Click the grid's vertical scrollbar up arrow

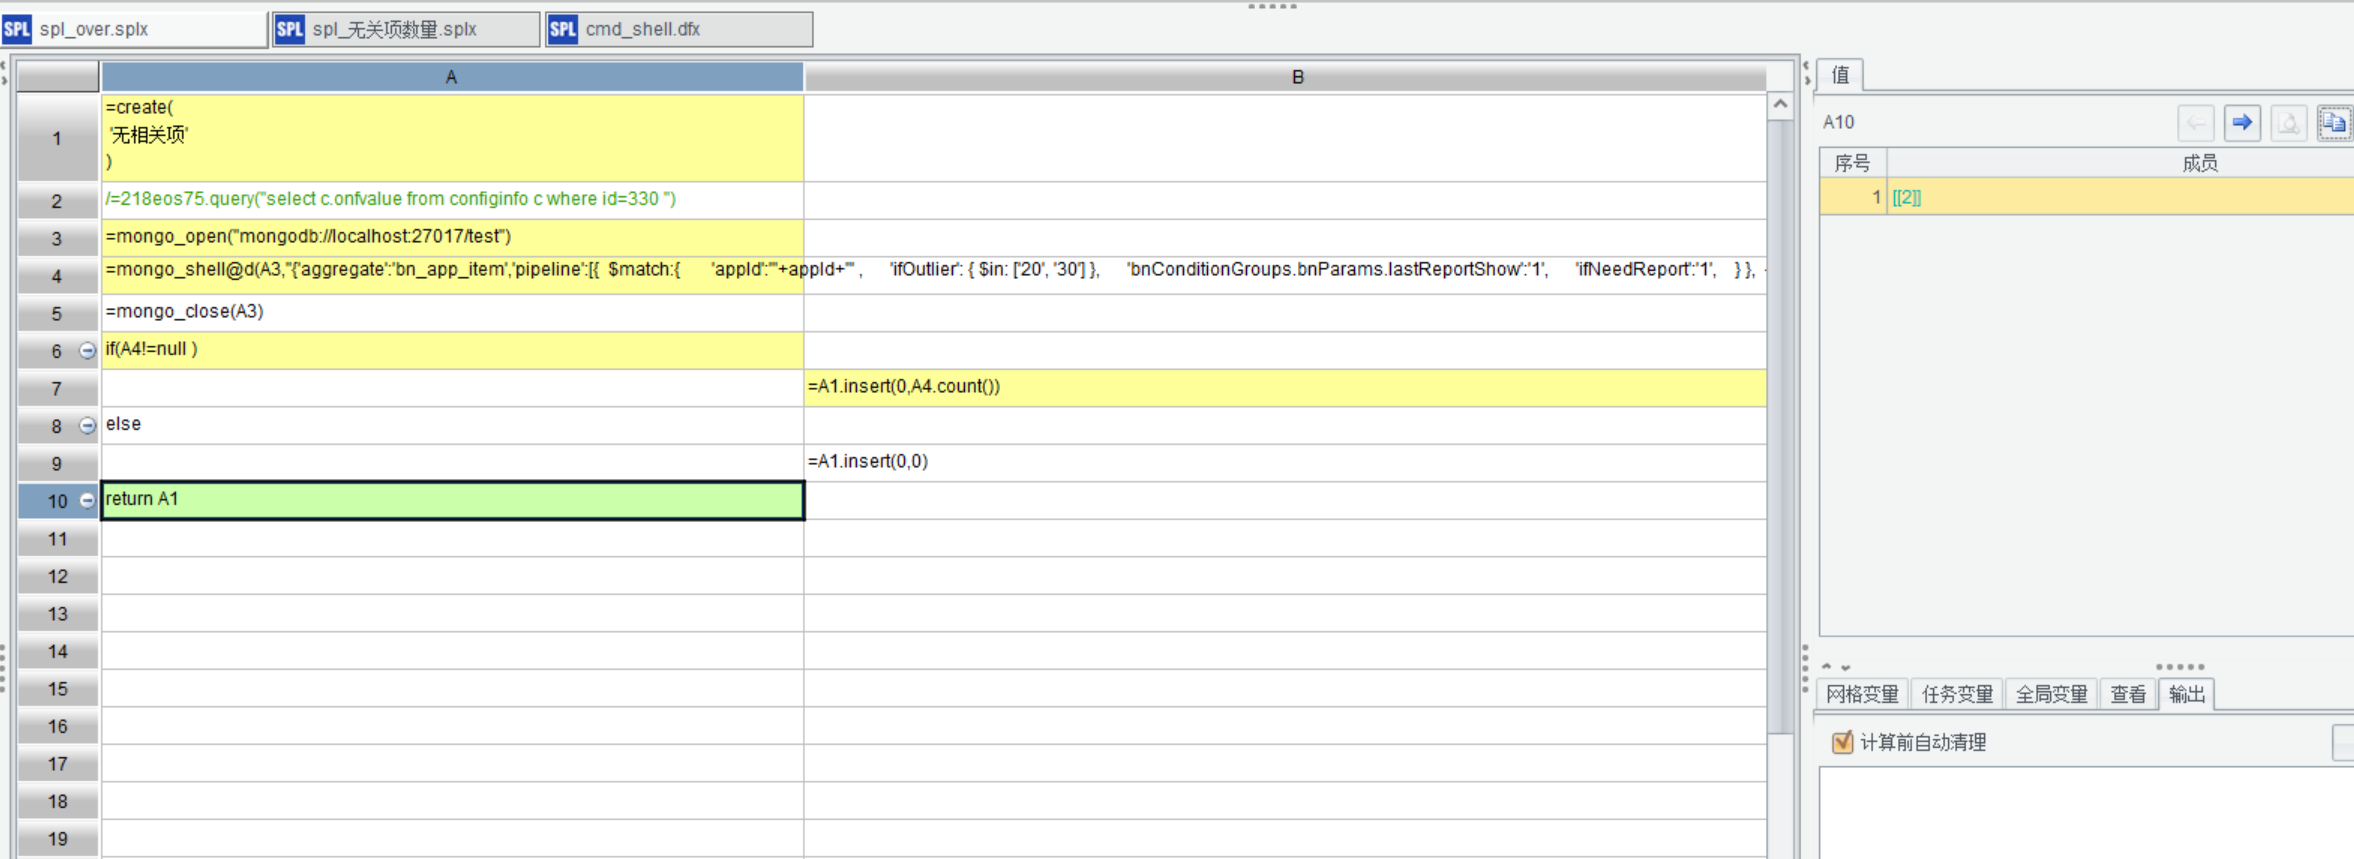coord(1780,104)
